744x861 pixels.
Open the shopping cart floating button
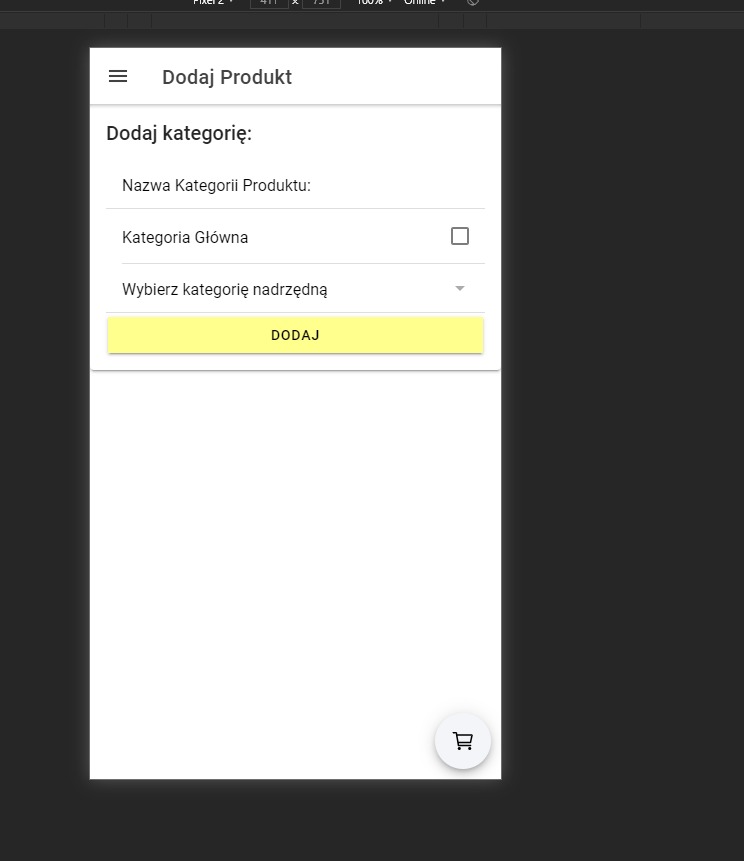coord(463,741)
